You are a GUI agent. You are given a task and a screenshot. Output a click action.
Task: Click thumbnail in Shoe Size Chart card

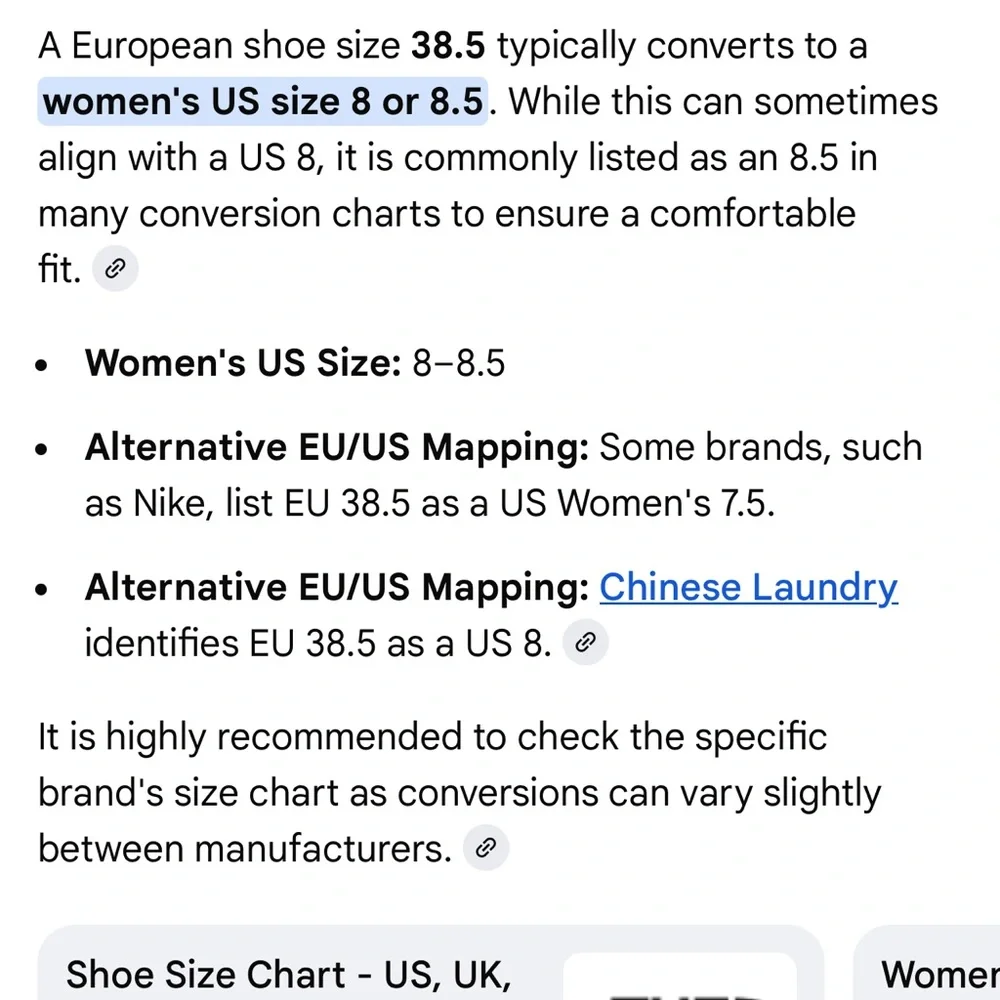[x=680, y=978]
